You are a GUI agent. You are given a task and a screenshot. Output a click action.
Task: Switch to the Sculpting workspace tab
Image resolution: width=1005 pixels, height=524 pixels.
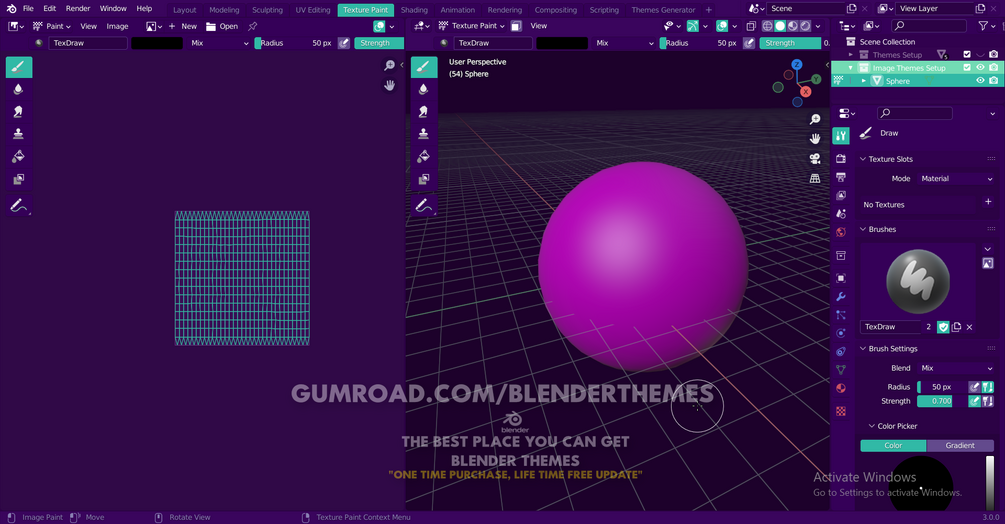click(267, 10)
